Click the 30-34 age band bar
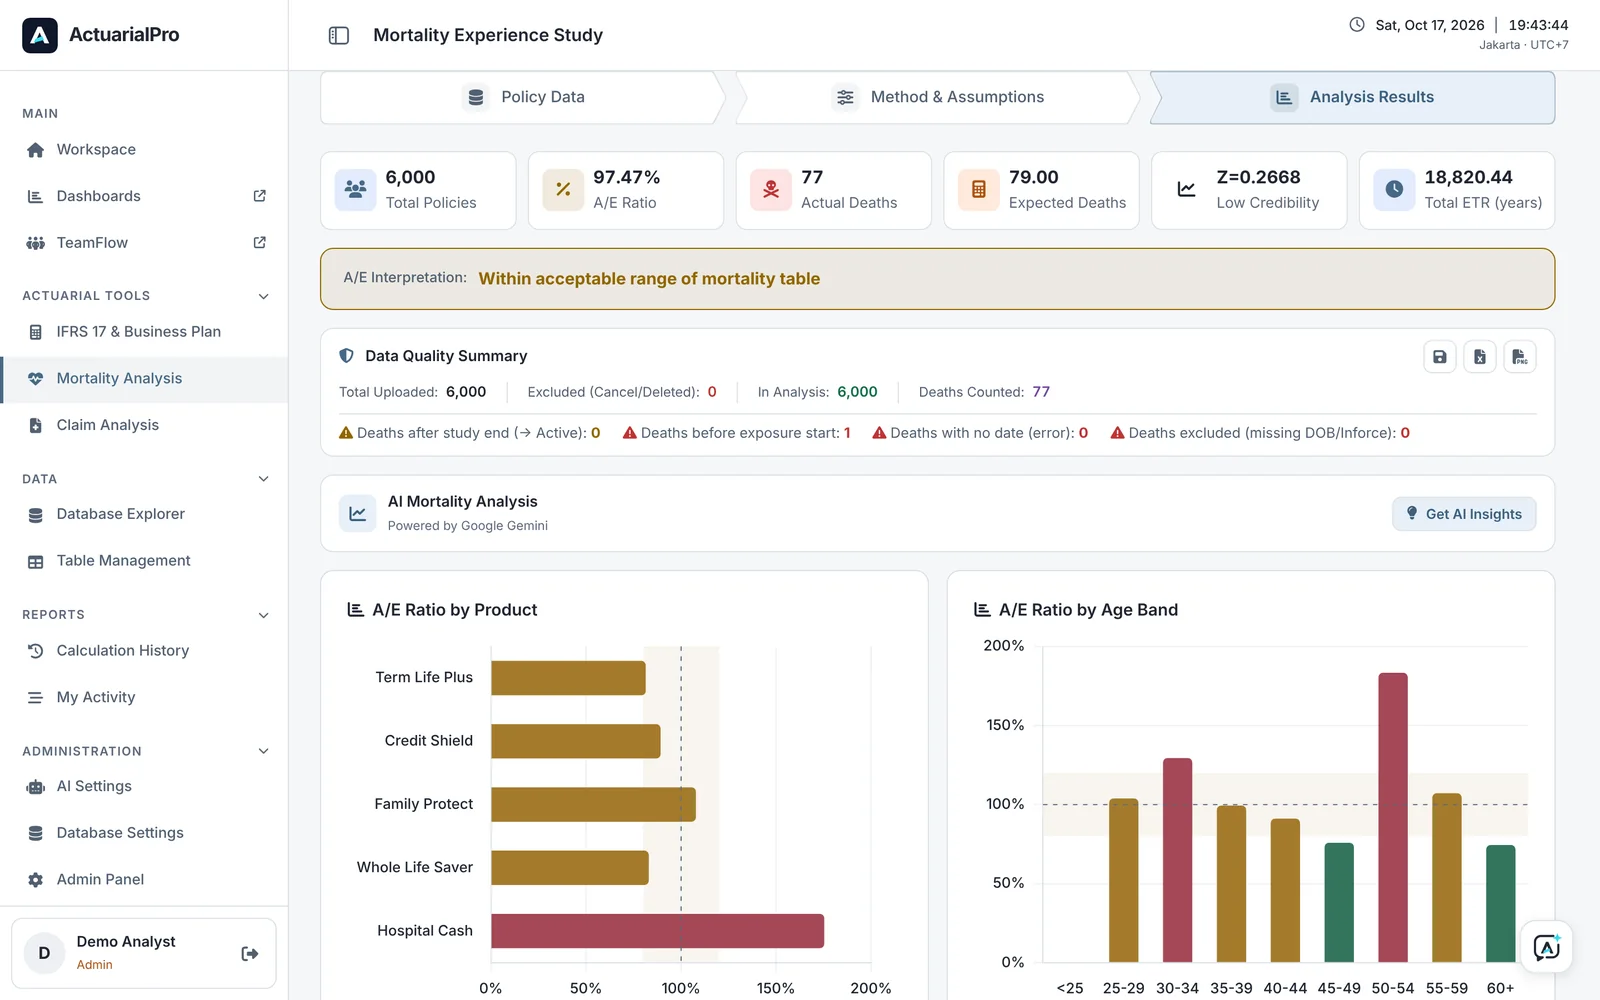Screen dimensions: 1600x1000 pyautogui.click(x=1178, y=860)
